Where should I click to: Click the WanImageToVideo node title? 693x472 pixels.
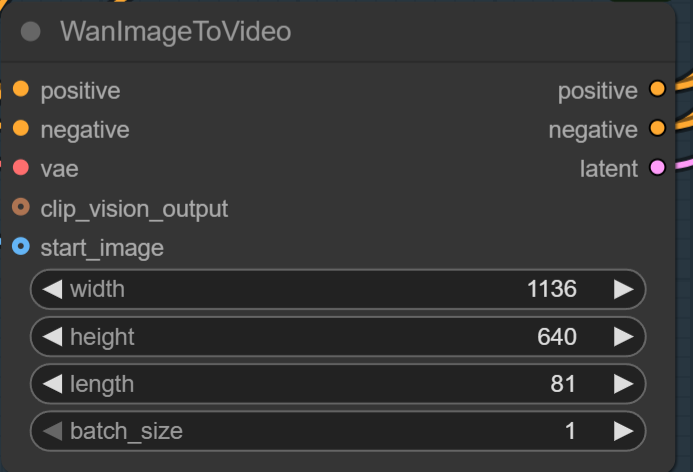176,32
